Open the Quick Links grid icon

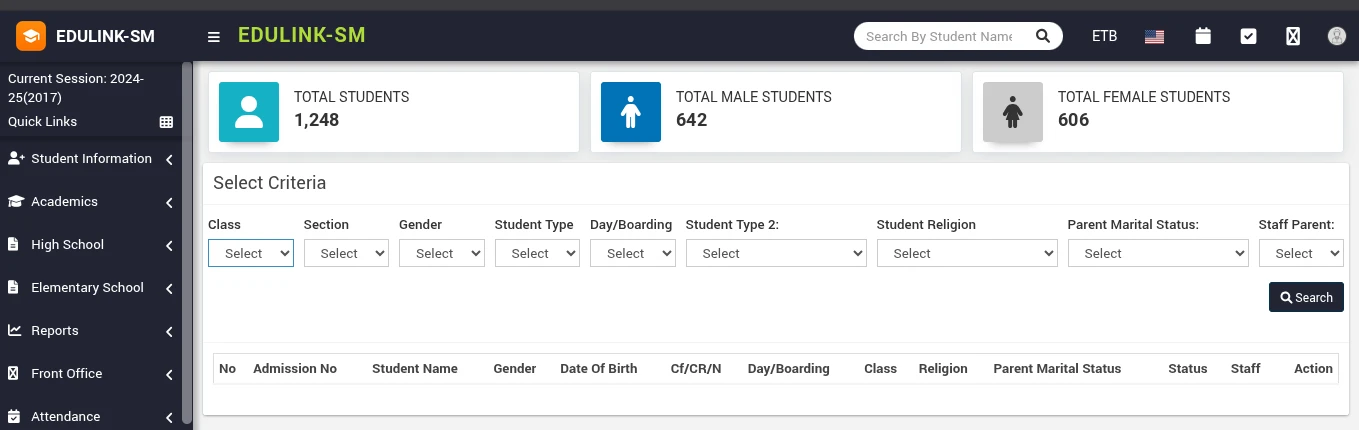pos(167,122)
